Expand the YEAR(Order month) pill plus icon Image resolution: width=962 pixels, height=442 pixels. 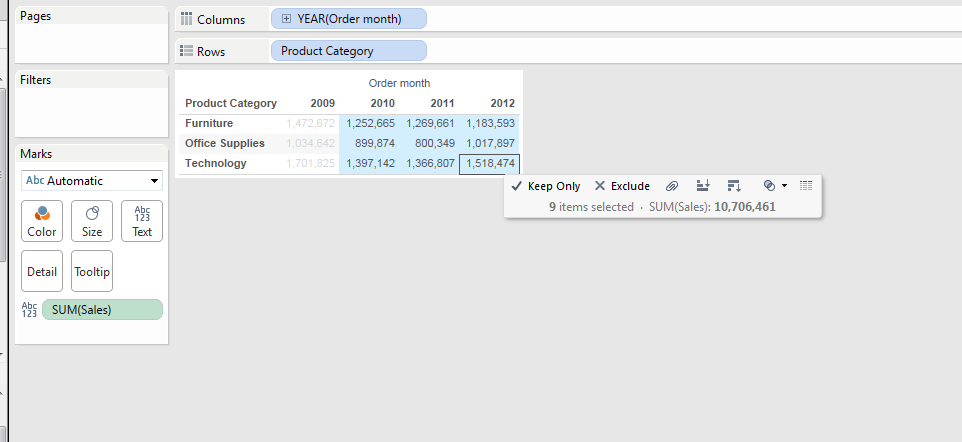pos(286,19)
